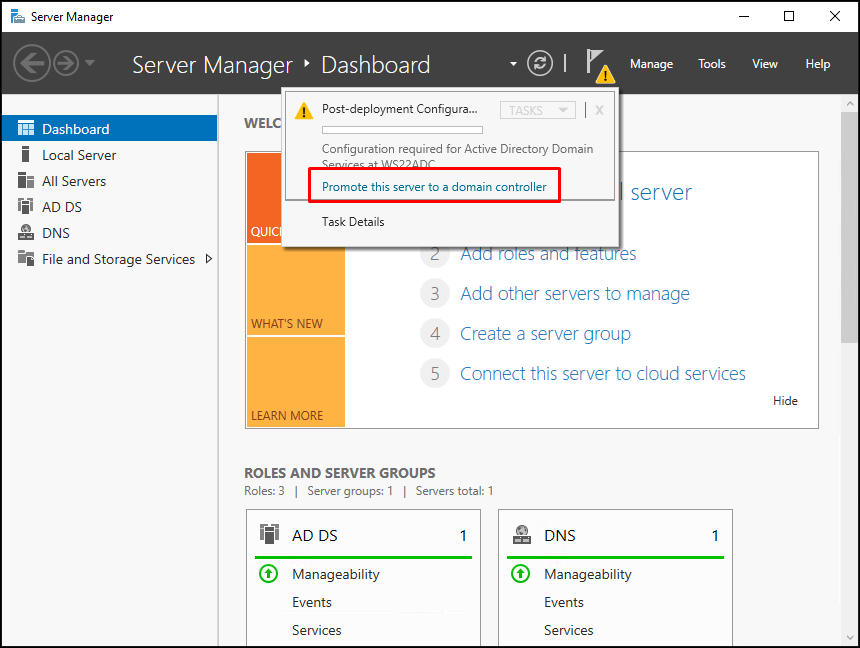Open the Manage menu
The height and width of the screenshot is (648, 860).
click(651, 64)
